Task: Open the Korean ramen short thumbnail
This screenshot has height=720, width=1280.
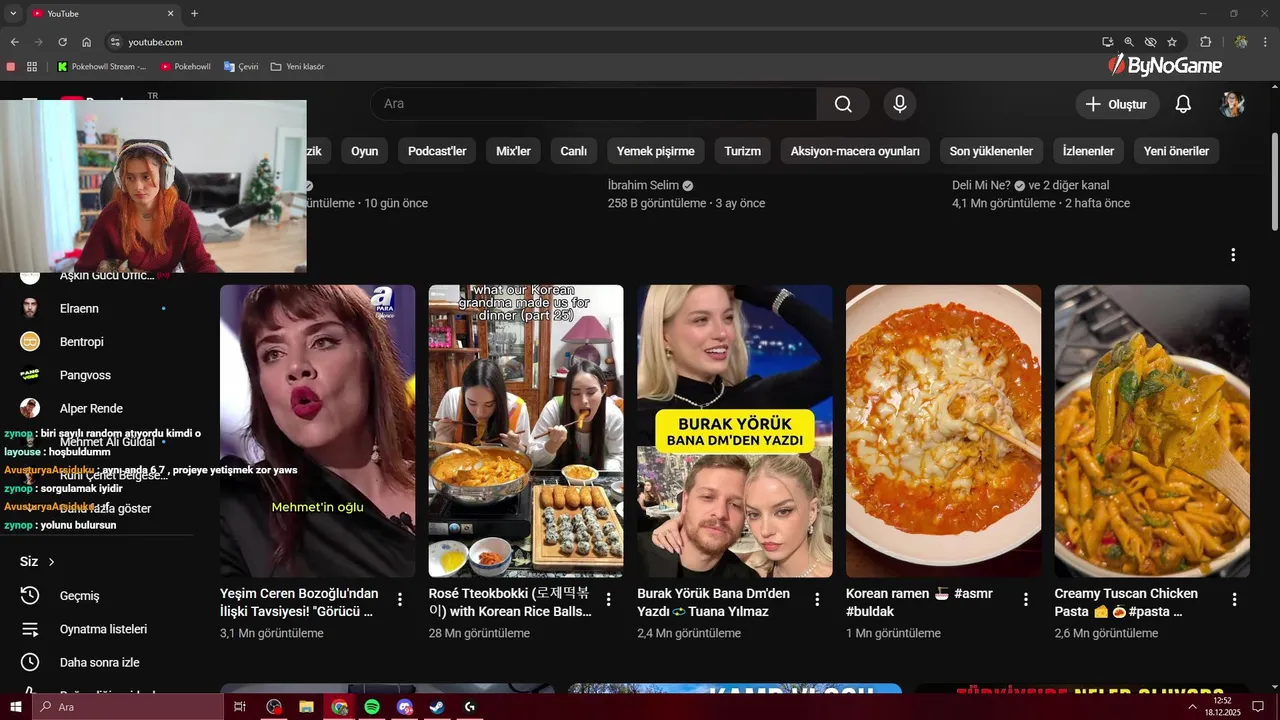Action: [943, 431]
